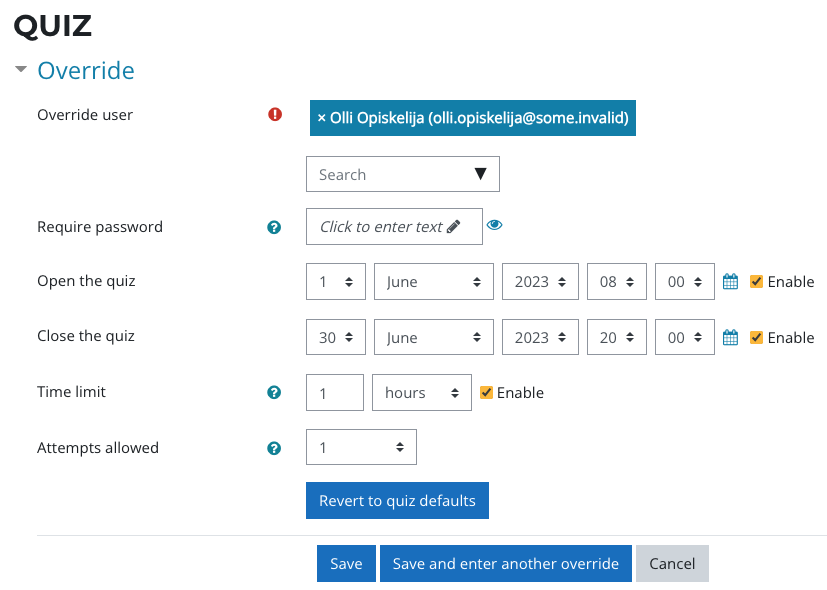
Task: Click the required-field warning icon for Override user
Action: pos(275,115)
